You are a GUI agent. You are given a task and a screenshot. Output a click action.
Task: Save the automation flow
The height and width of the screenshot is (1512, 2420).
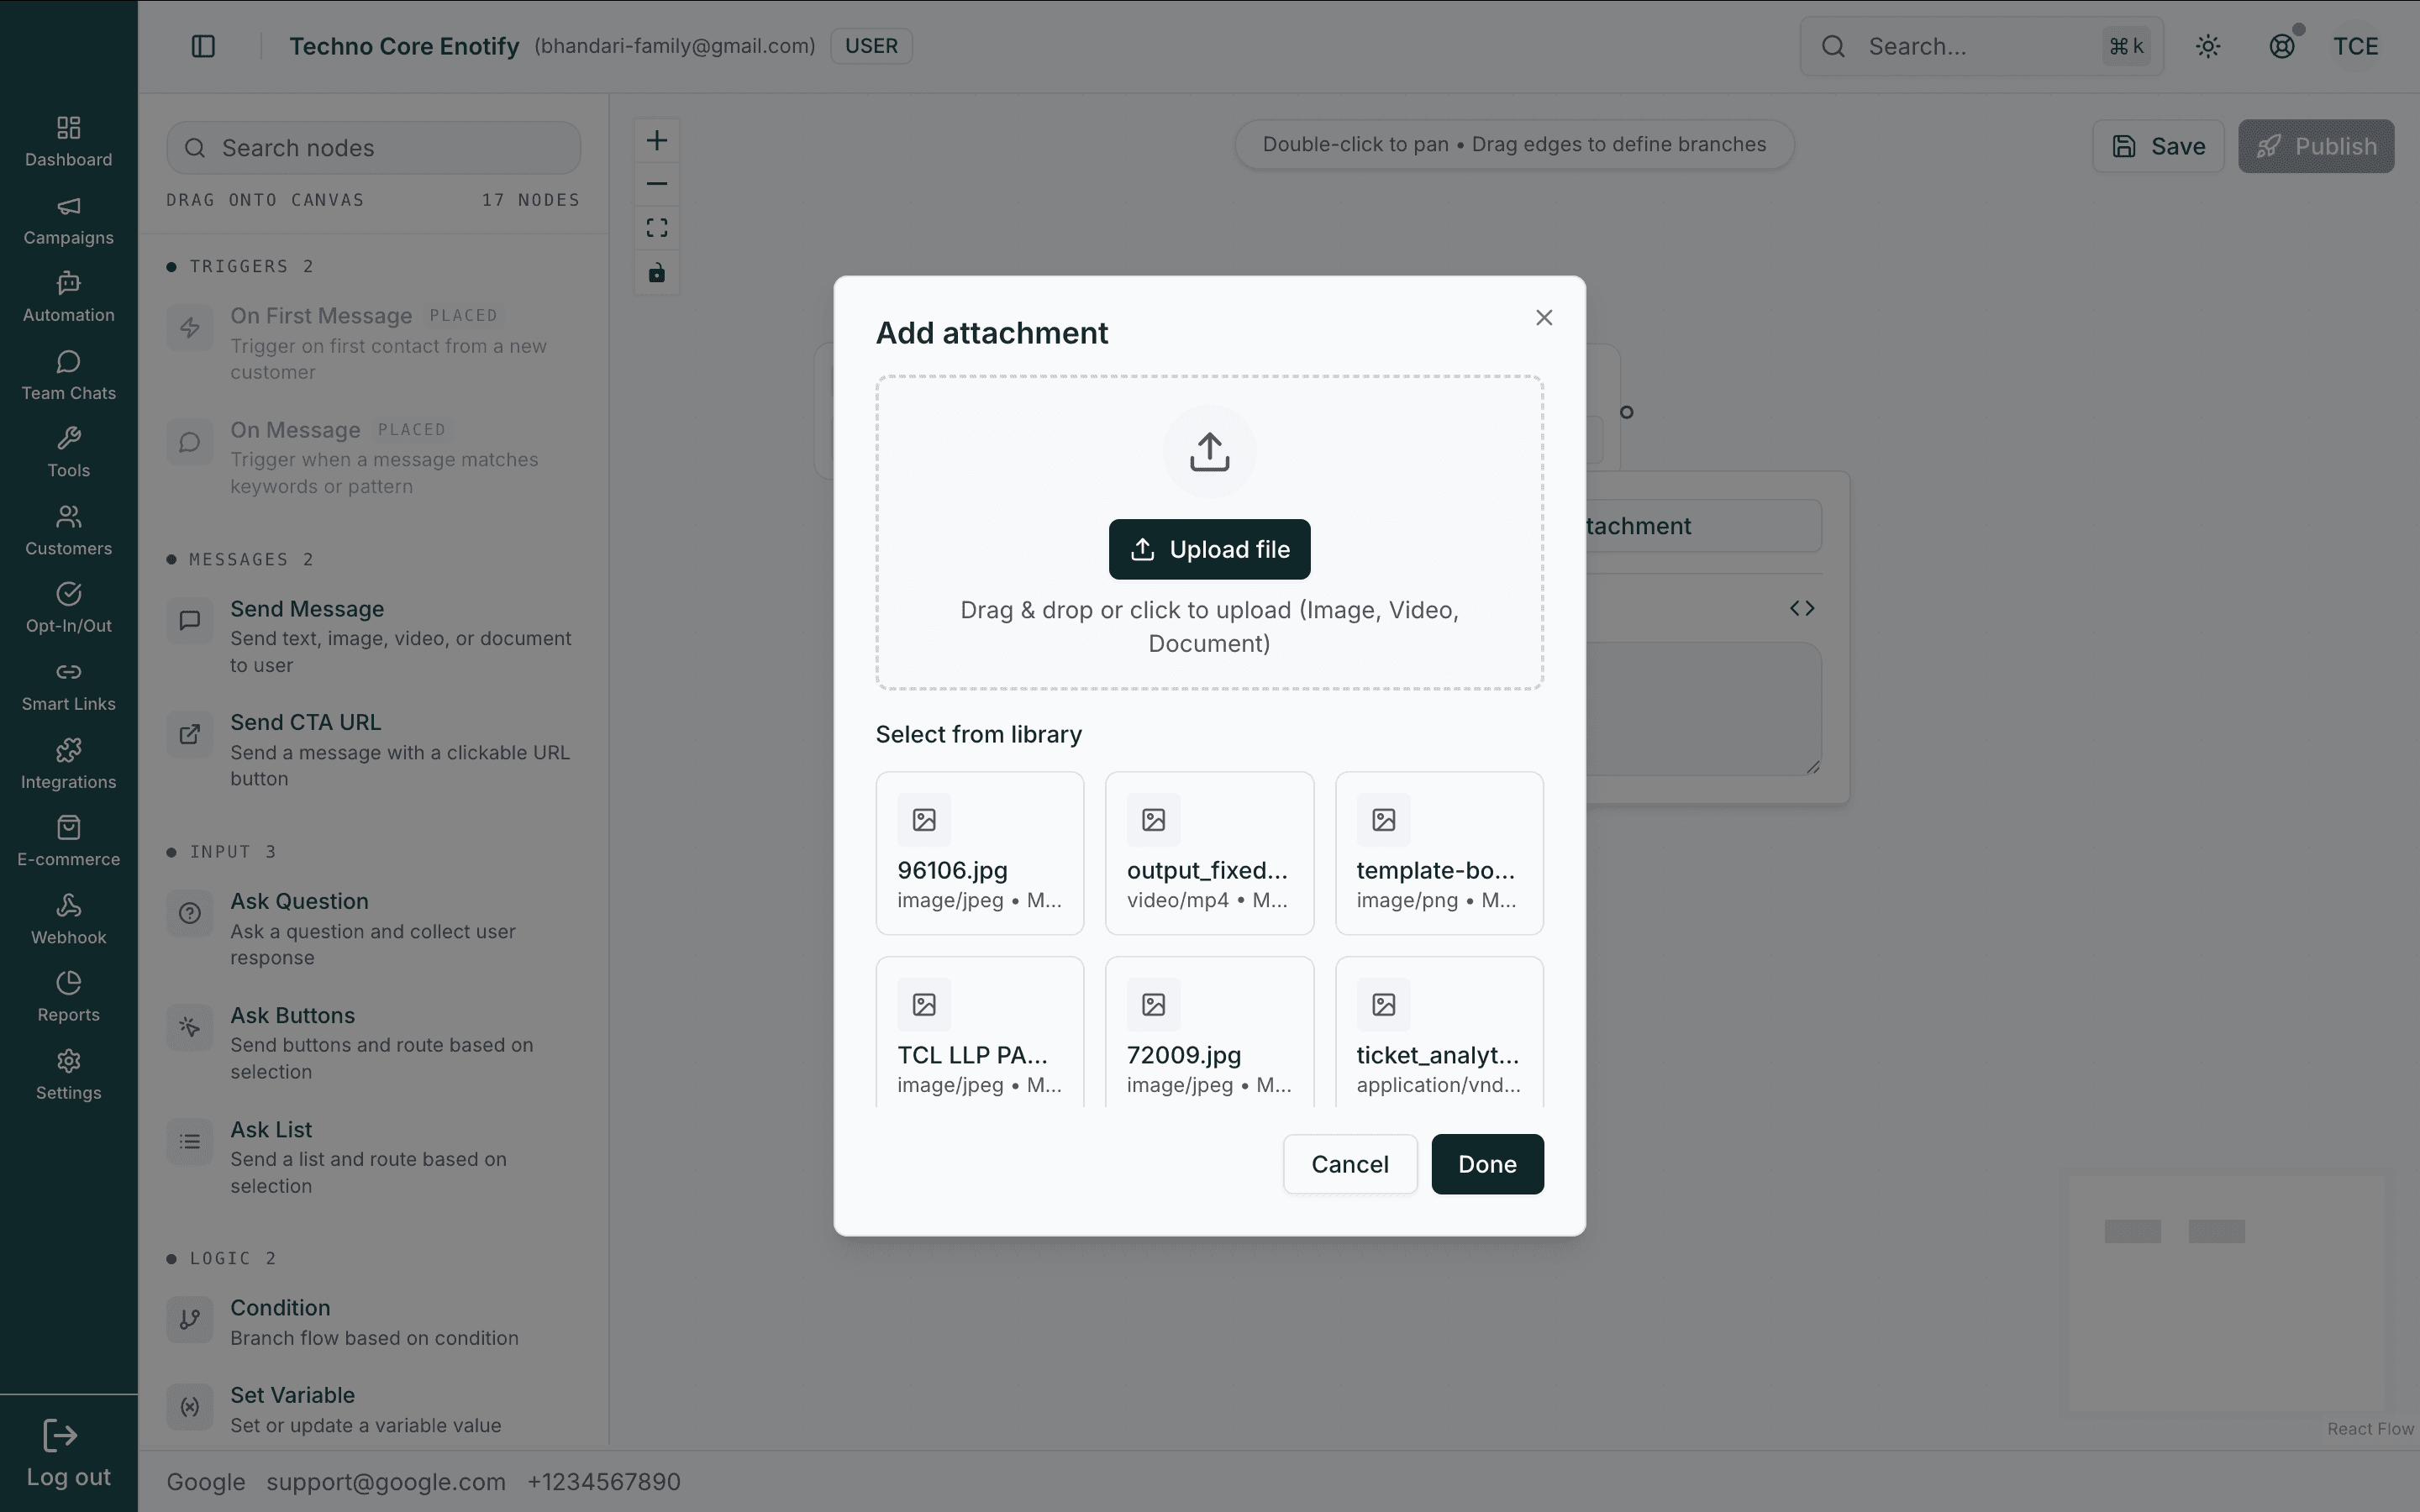point(2158,146)
